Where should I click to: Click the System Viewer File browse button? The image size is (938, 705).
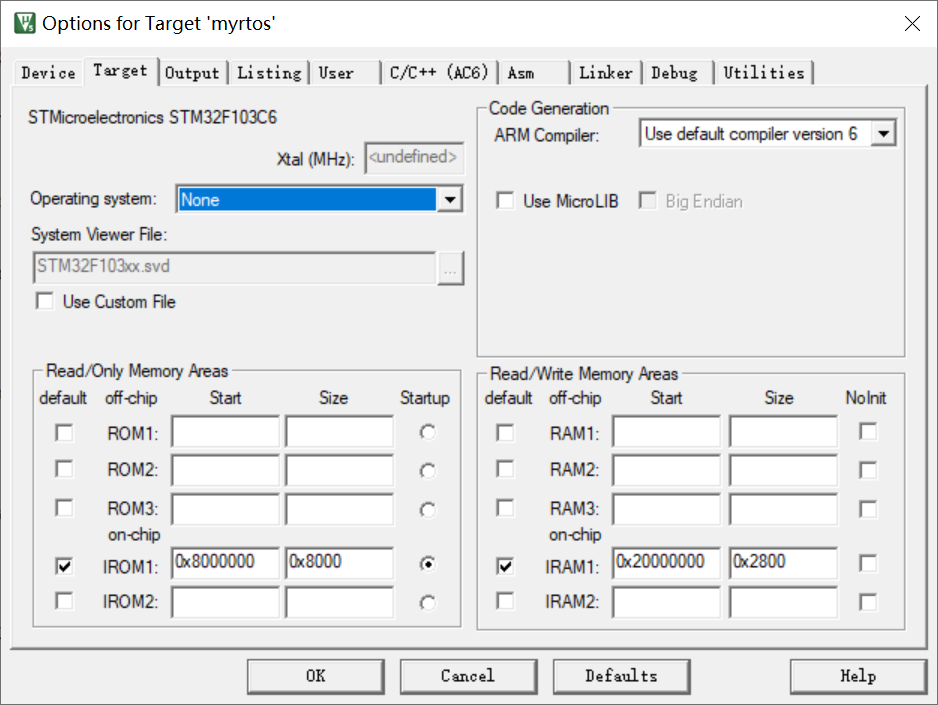tap(450, 268)
